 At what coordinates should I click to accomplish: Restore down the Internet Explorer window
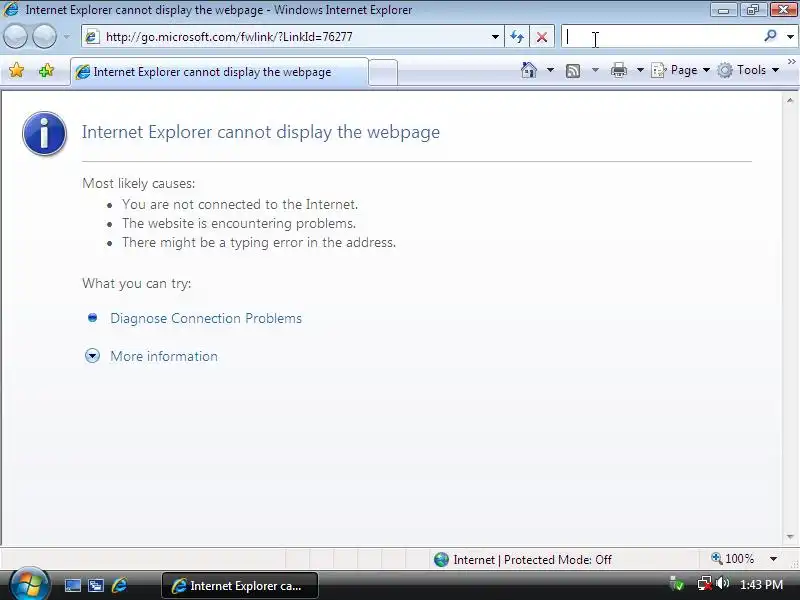[x=753, y=10]
